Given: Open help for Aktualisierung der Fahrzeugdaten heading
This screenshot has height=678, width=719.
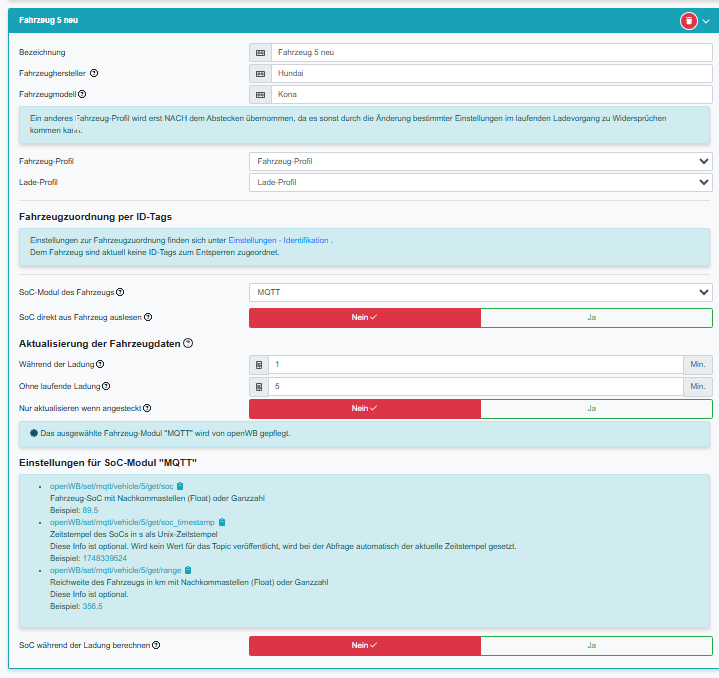Looking at the screenshot, I should (188, 343).
